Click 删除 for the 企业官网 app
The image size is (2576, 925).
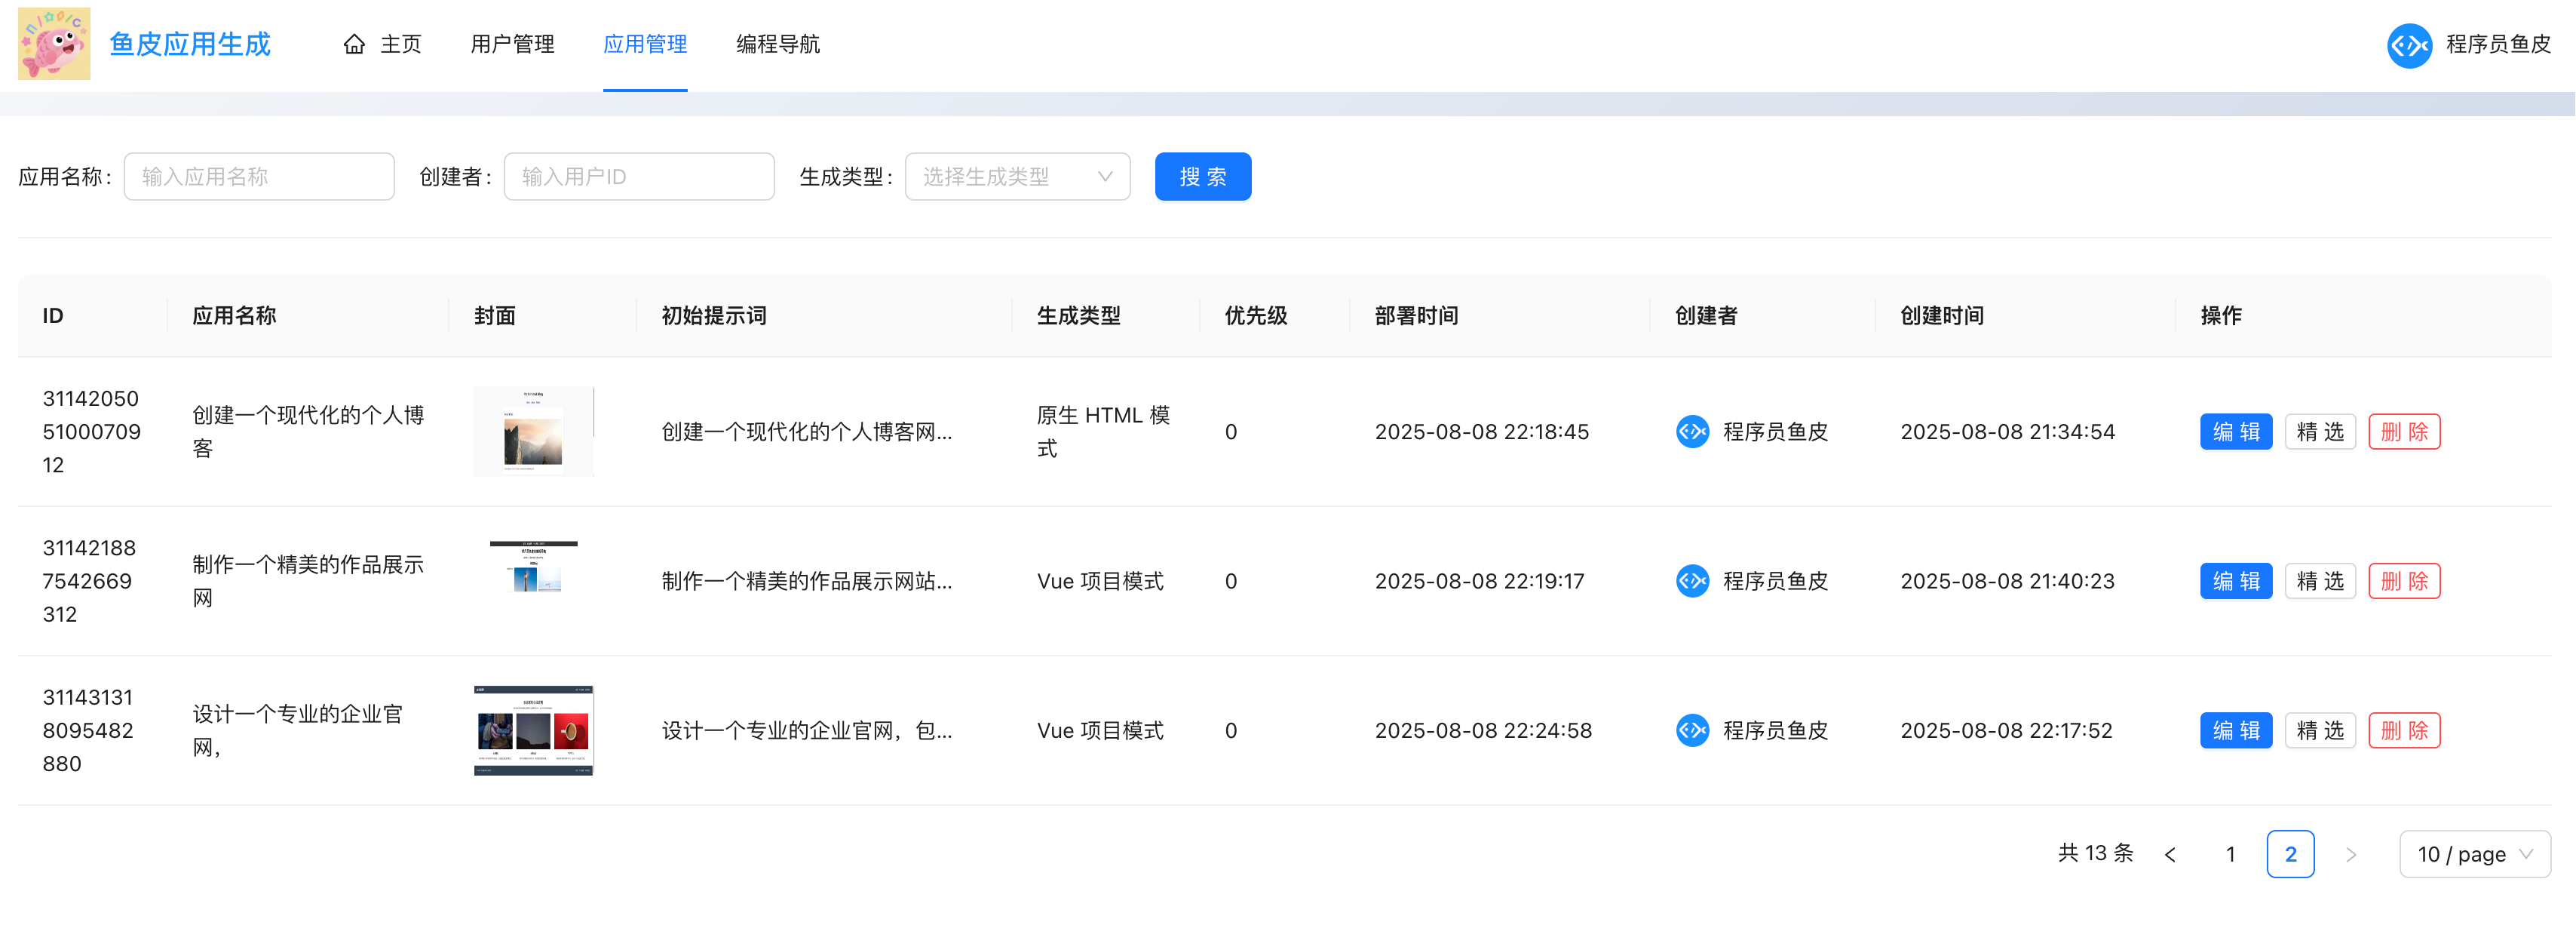[x=2403, y=730]
